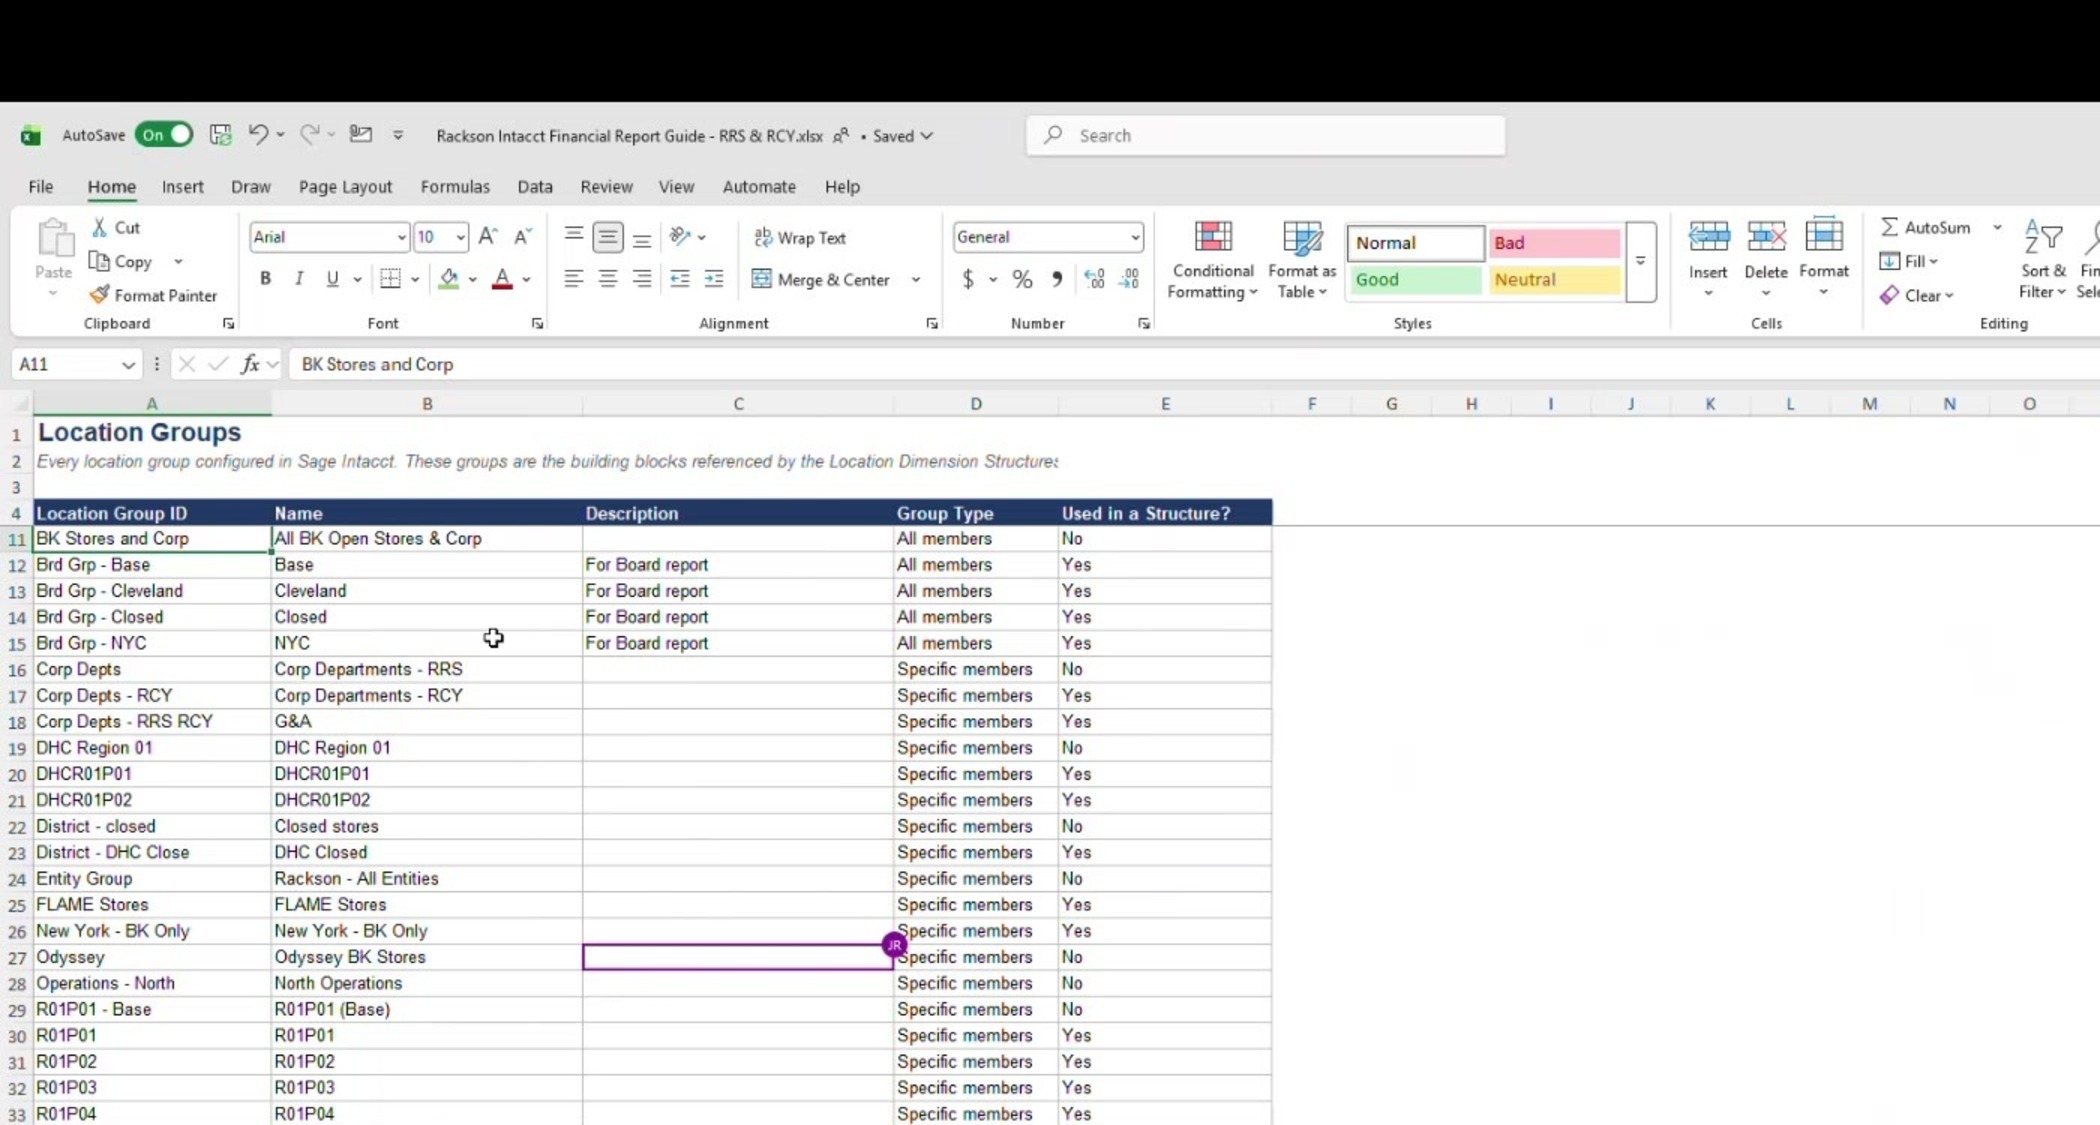The width and height of the screenshot is (2100, 1125).
Task: Apply percent style
Action: pos(1022,279)
